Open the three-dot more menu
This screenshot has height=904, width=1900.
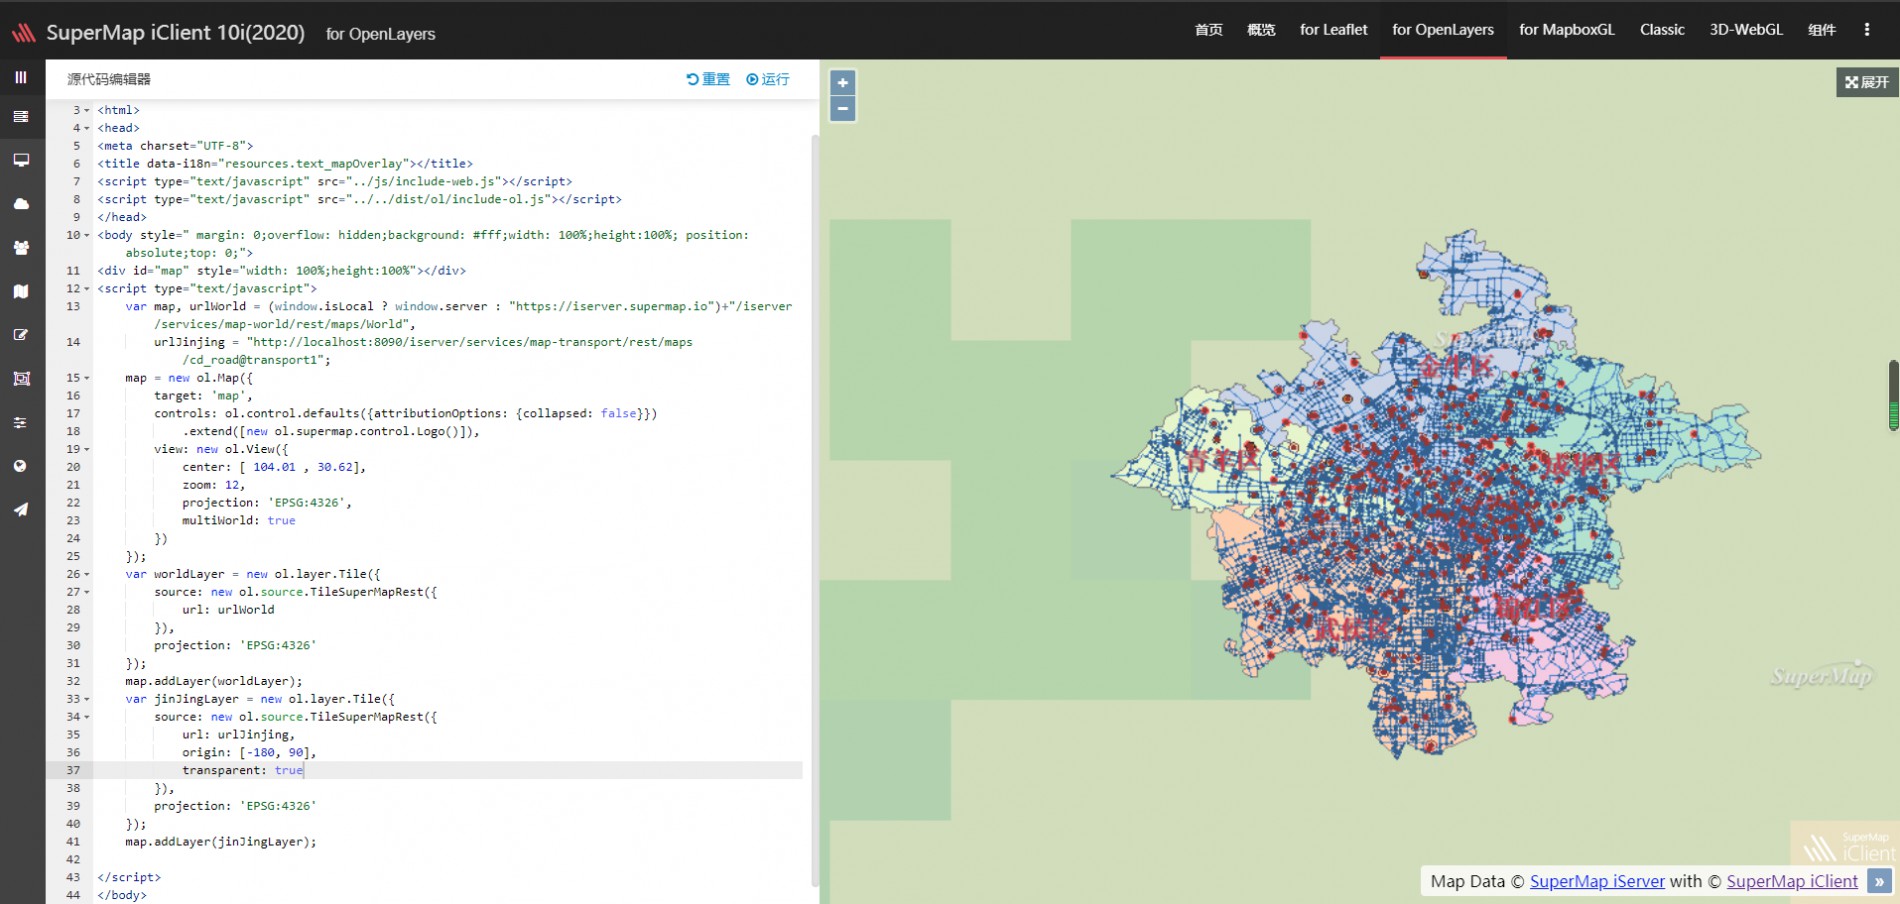1867,30
